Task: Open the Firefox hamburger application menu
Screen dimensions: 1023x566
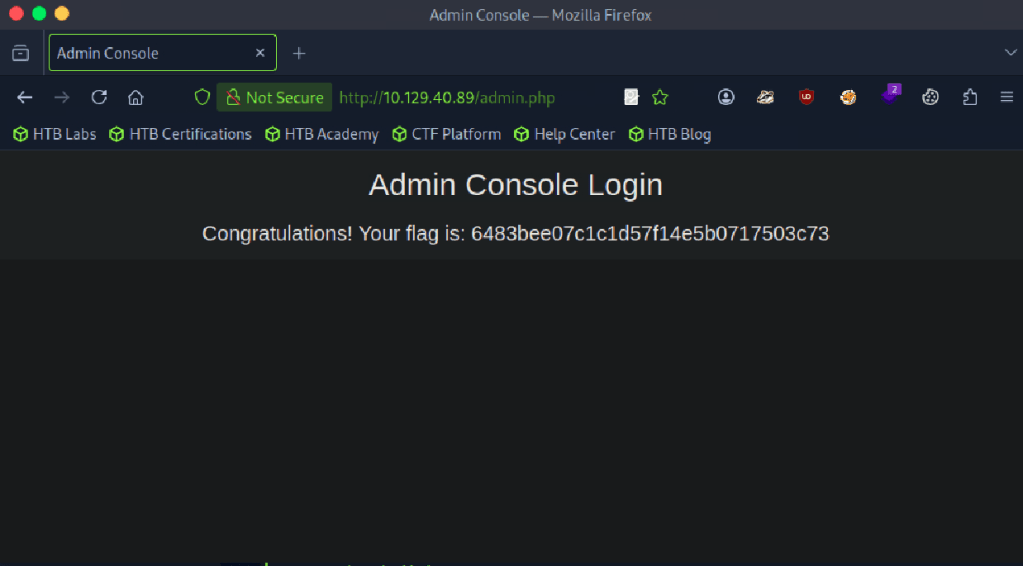Action: (x=1006, y=97)
